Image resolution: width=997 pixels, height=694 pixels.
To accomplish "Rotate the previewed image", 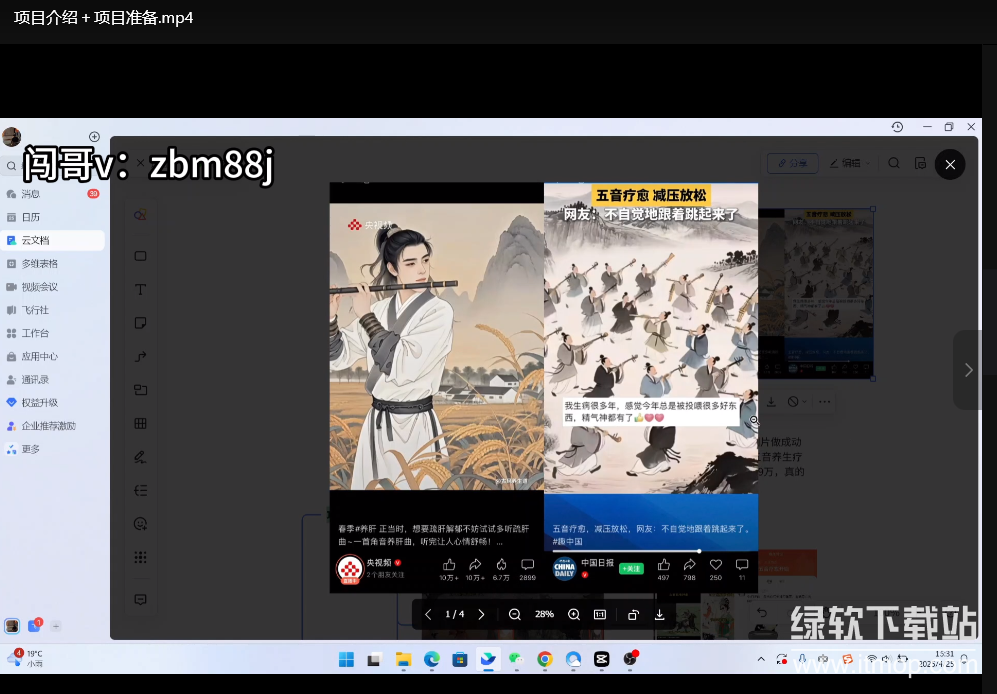I will [633, 614].
